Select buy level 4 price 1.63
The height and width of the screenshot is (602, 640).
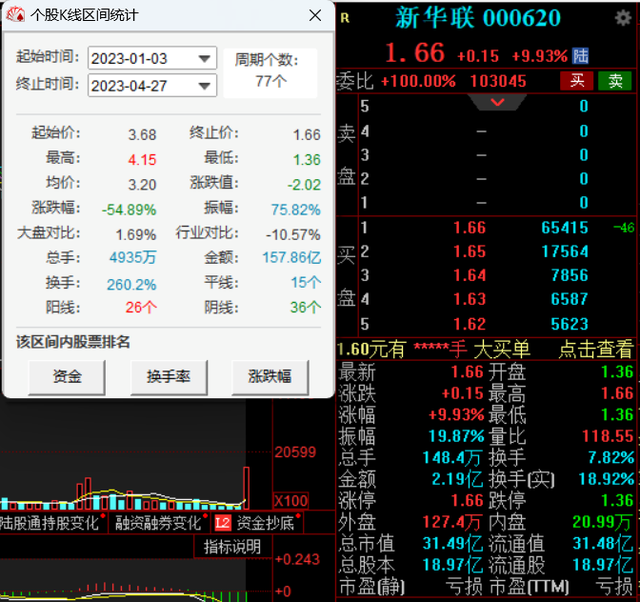(470, 300)
